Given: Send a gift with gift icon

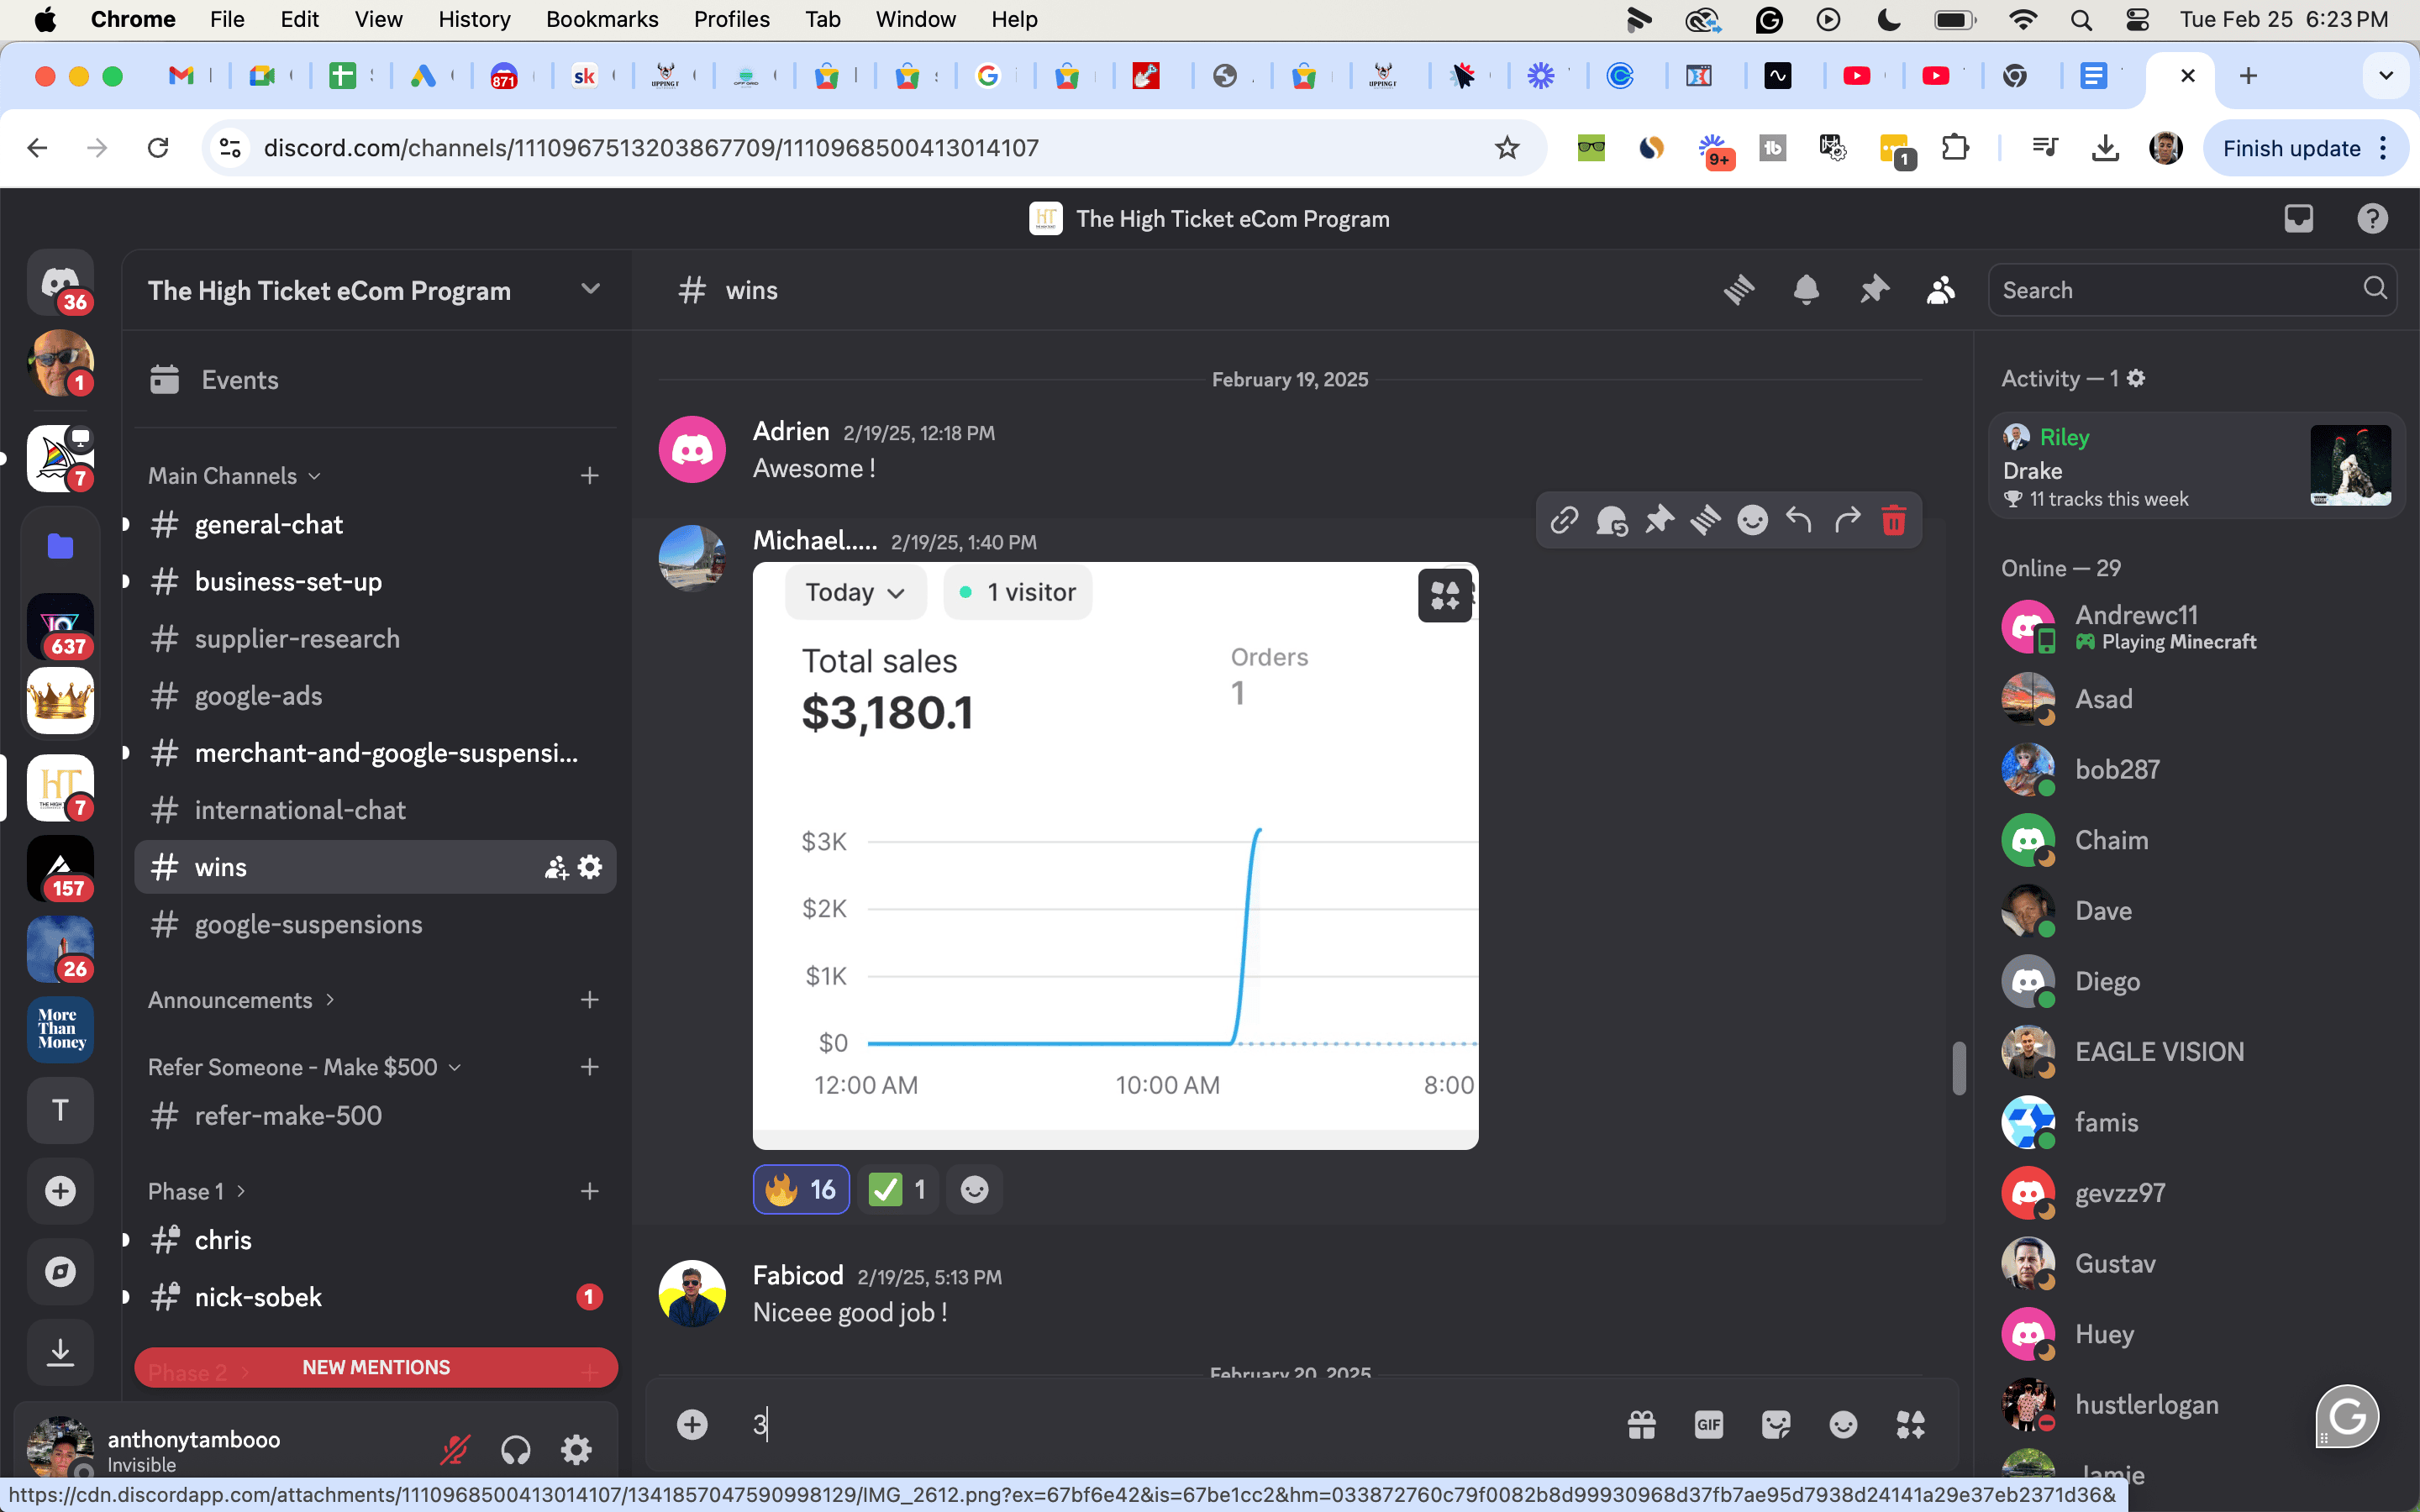Looking at the screenshot, I should click(1641, 1424).
